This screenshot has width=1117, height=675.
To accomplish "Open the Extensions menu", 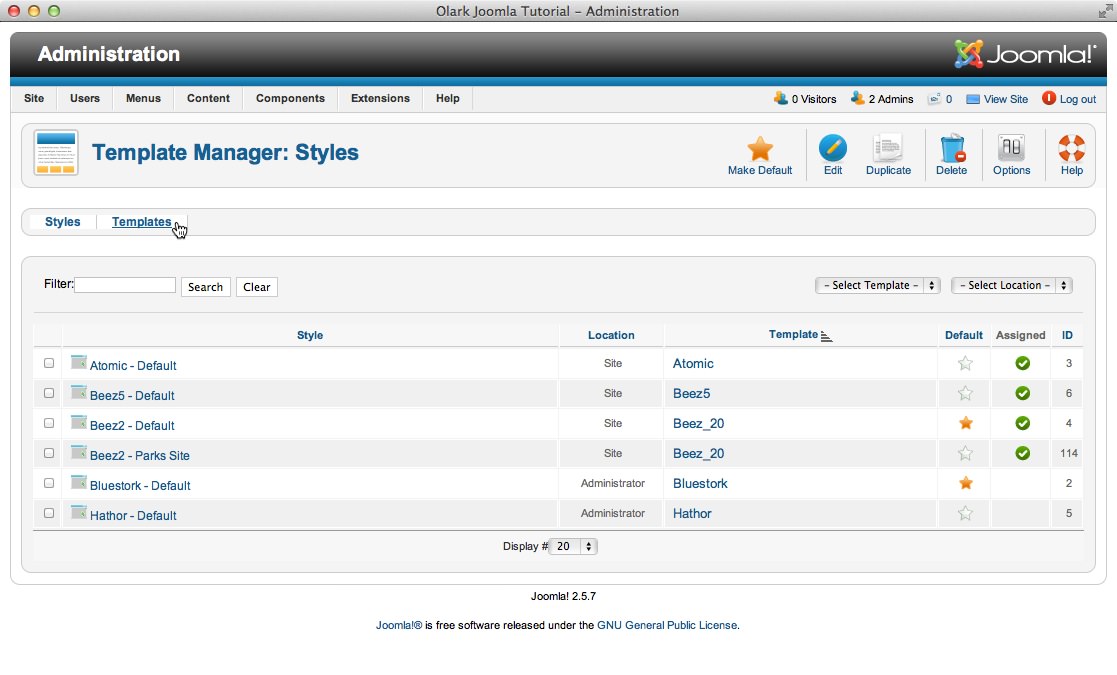I will coord(380,99).
